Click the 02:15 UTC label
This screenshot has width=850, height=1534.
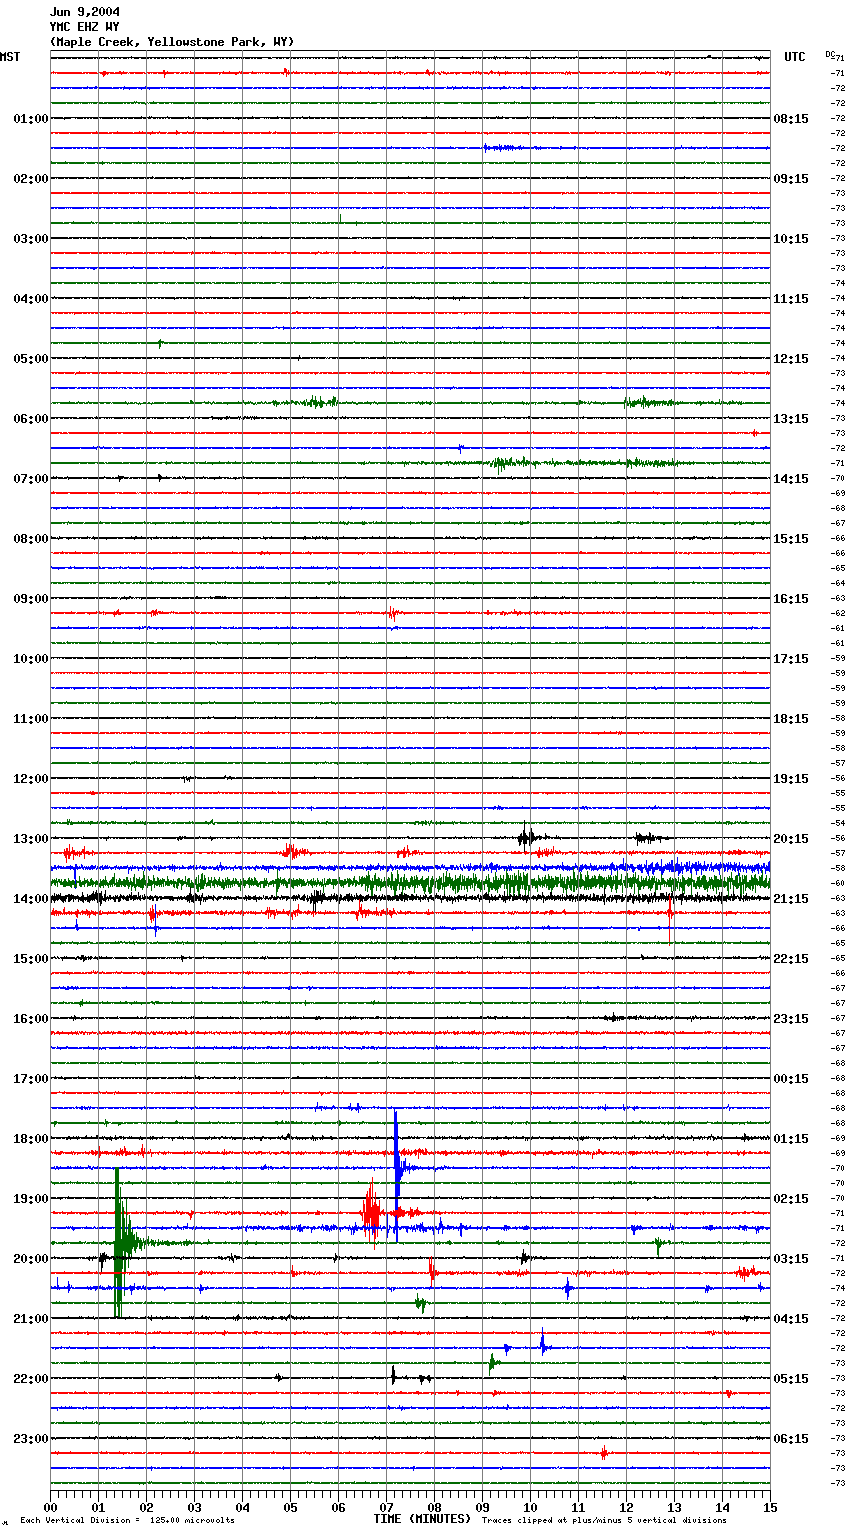[x=791, y=1199]
